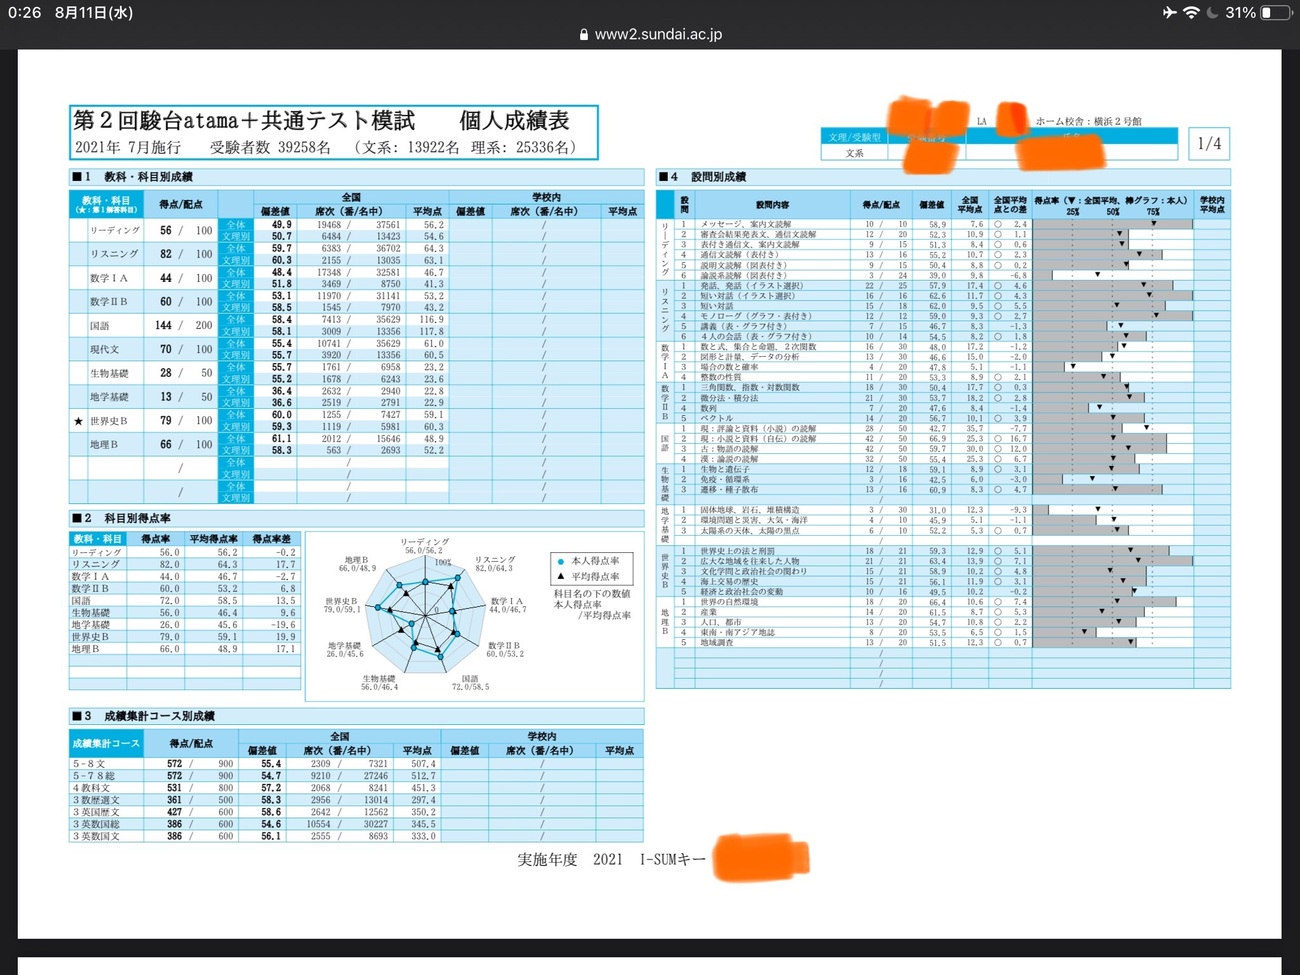Tap the 3英国歴文 course row
Image resolution: width=1300 pixels, height=975 pixels.
[x=356, y=812]
